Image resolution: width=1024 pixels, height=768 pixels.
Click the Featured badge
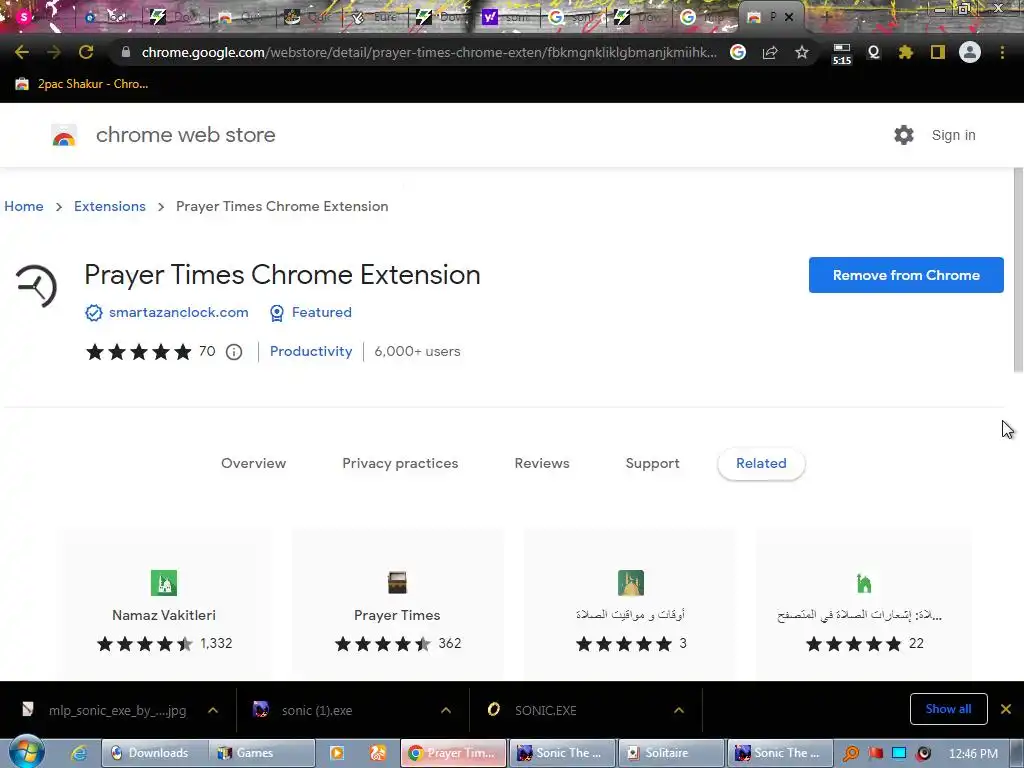311,313
